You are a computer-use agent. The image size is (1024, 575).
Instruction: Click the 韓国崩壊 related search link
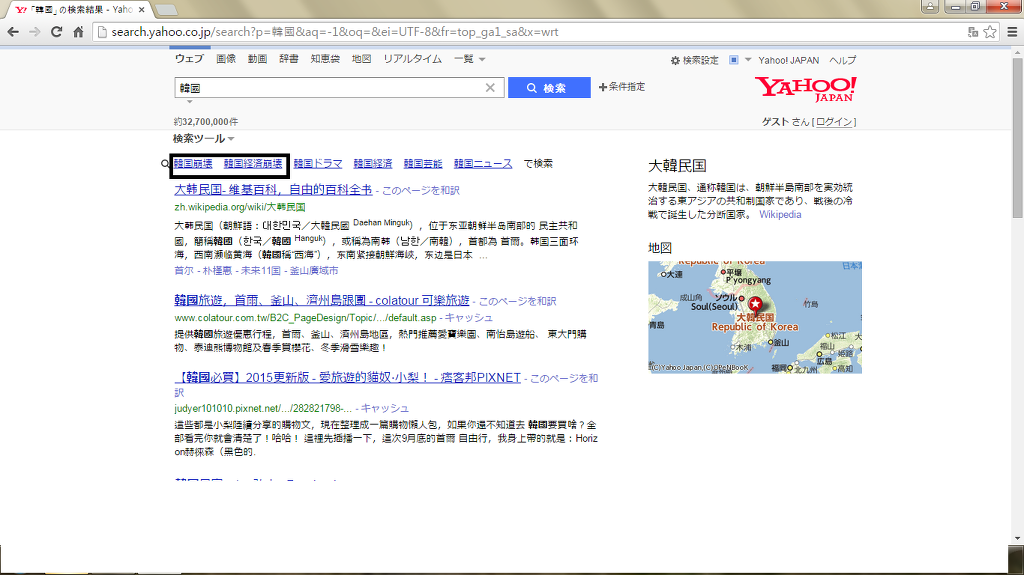[193, 163]
